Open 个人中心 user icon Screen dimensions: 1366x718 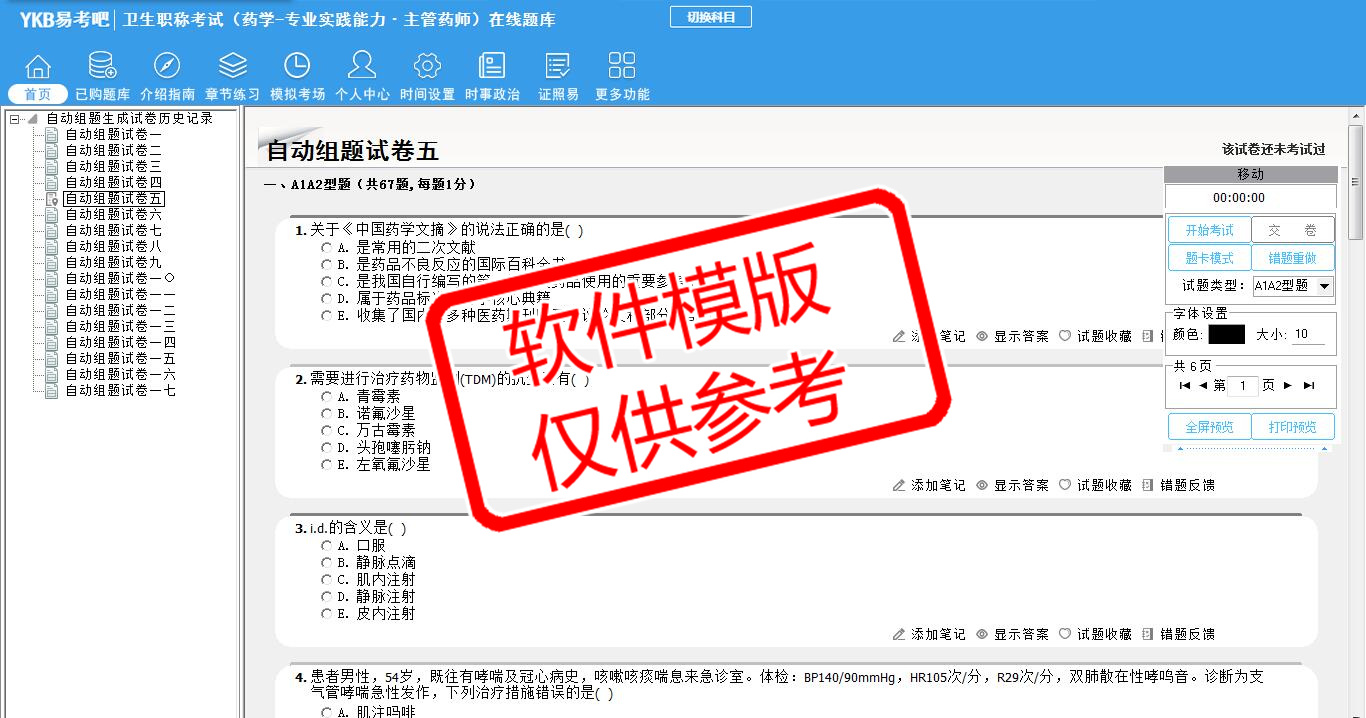(x=362, y=67)
